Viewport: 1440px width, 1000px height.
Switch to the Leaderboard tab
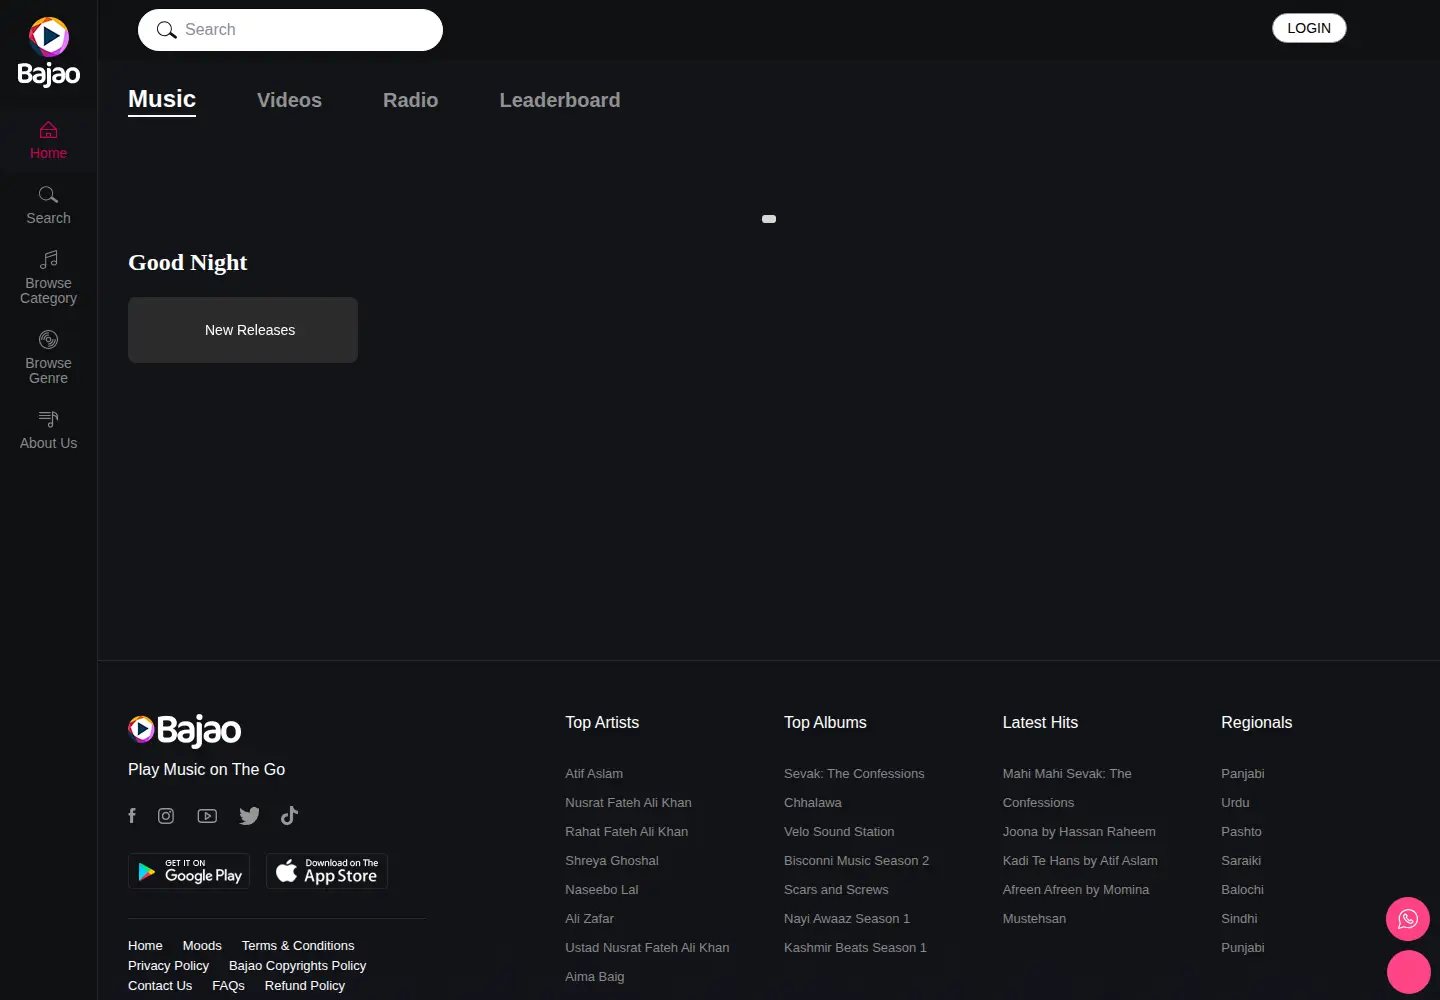click(560, 100)
